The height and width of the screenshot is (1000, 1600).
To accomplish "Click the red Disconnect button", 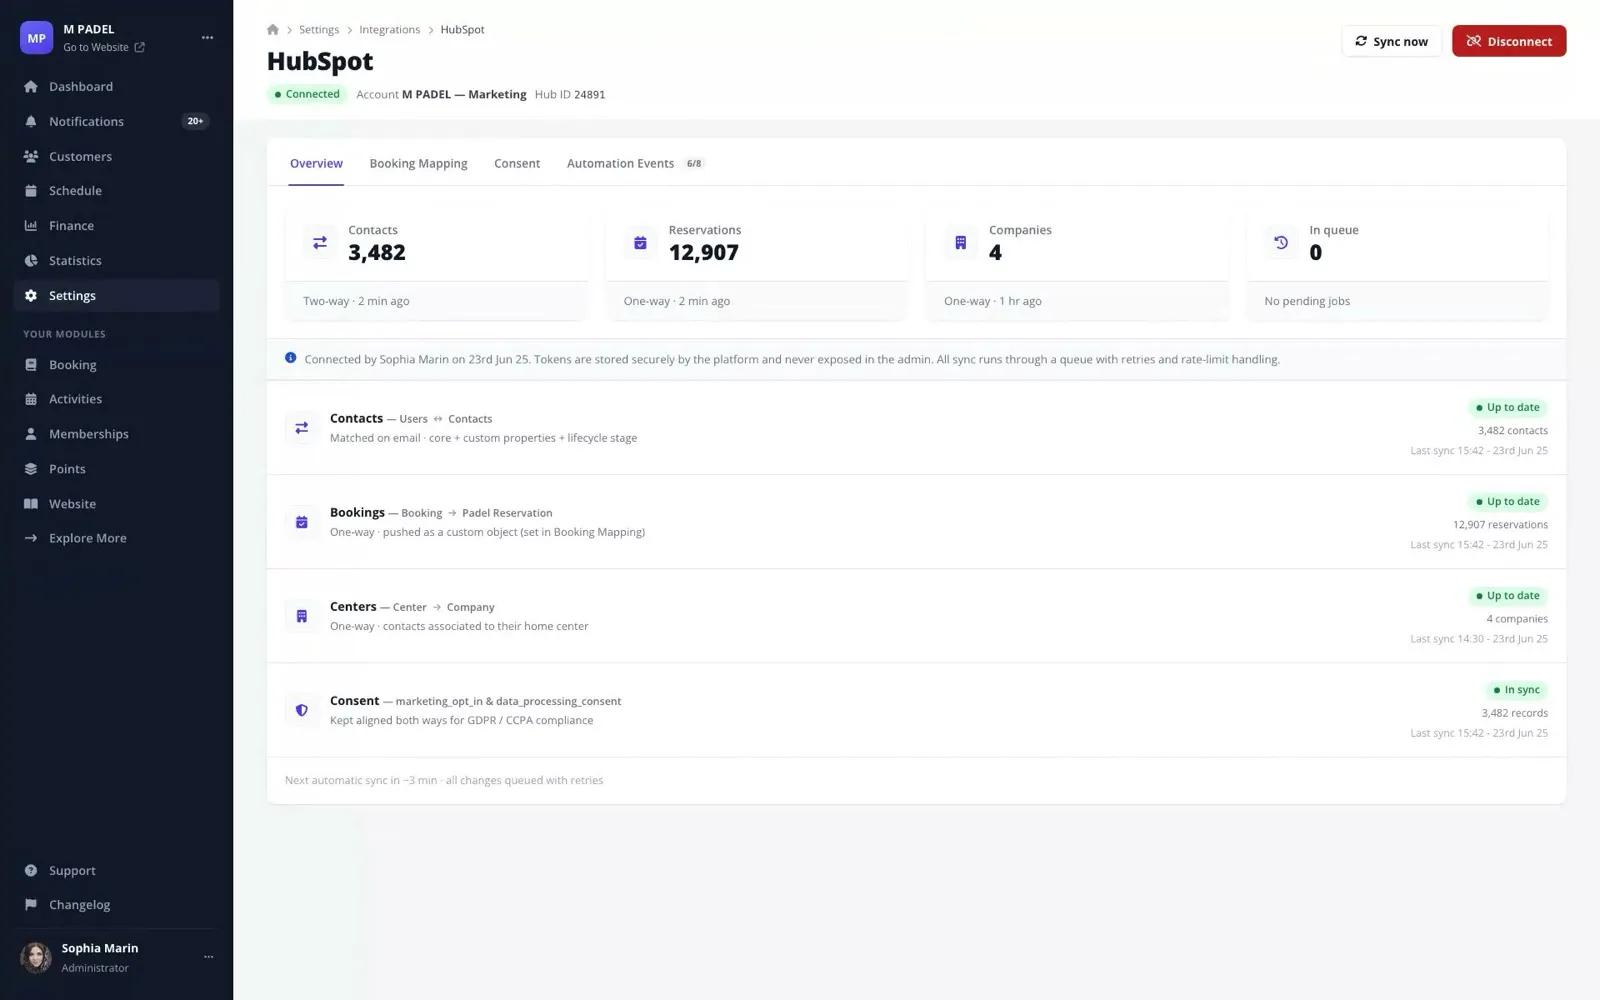I will tap(1509, 41).
